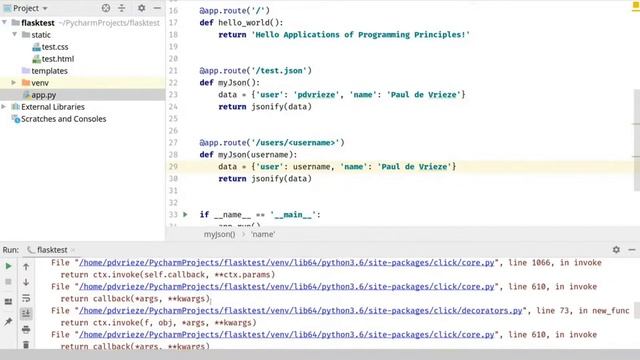Image resolution: width=640 pixels, height=360 pixels.
Task: Select the flasktest run tab
Action: click(x=52, y=250)
